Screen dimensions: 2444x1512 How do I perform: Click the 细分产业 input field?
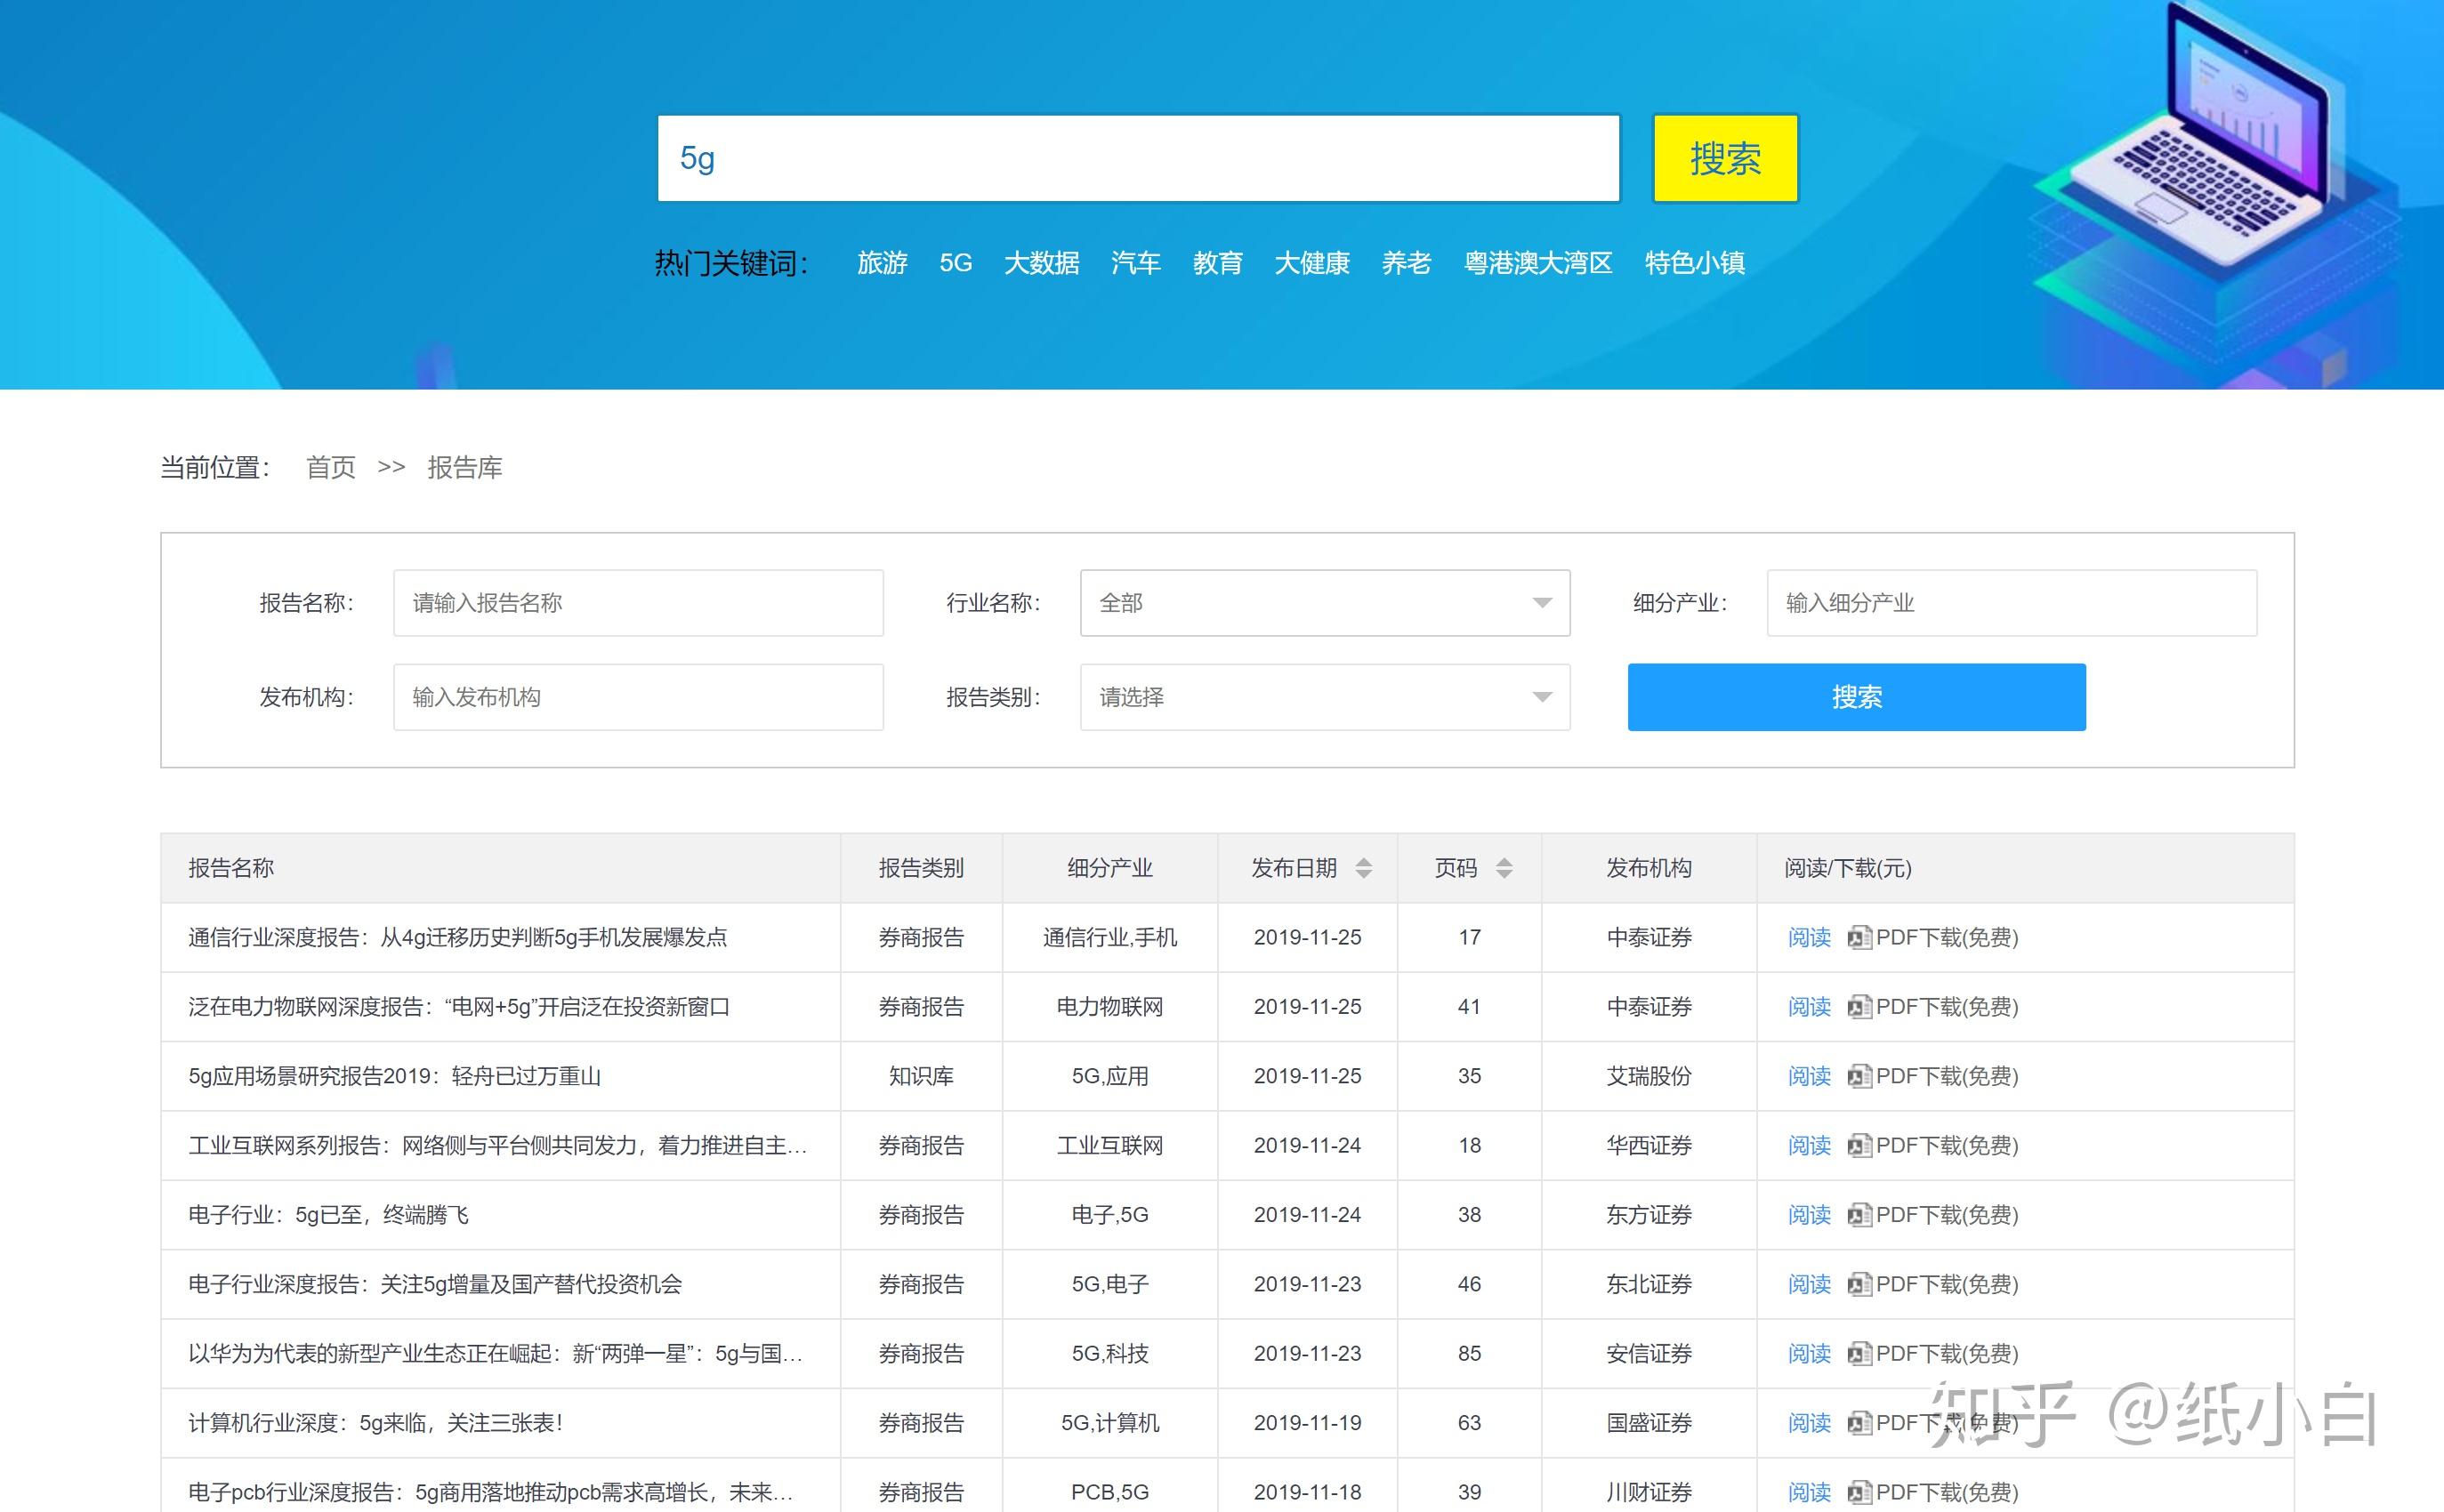(x=2010, y=603)
